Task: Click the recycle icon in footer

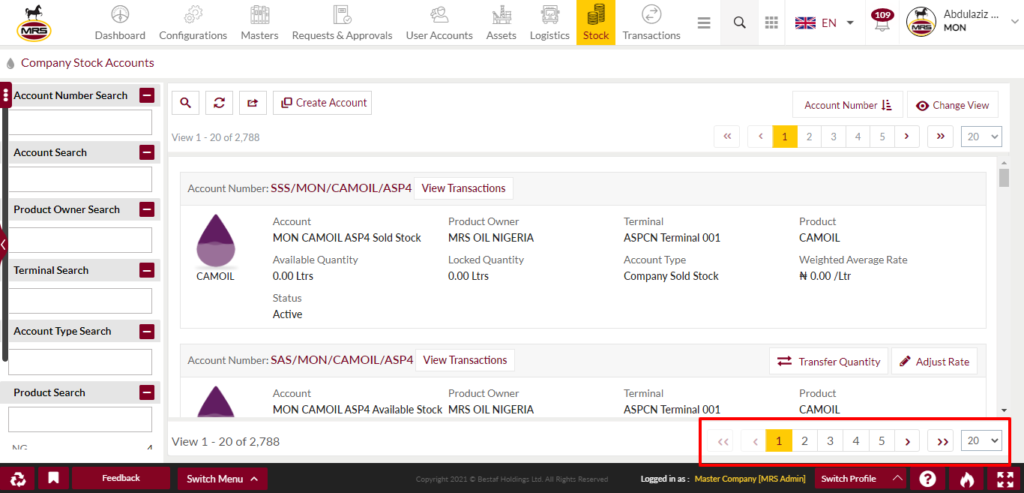Action: click(x=17, y=479)
